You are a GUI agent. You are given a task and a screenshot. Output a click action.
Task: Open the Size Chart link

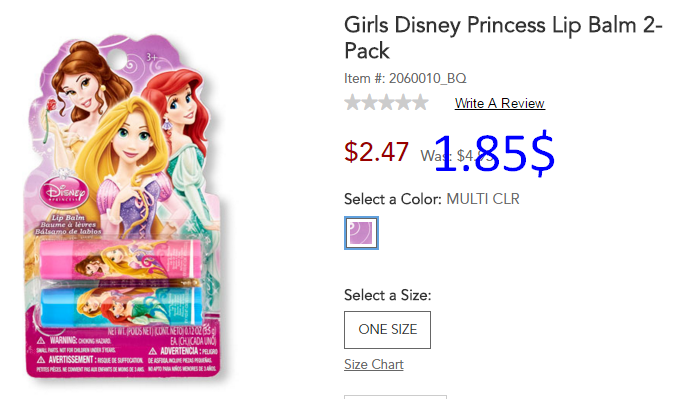point(374,364)
